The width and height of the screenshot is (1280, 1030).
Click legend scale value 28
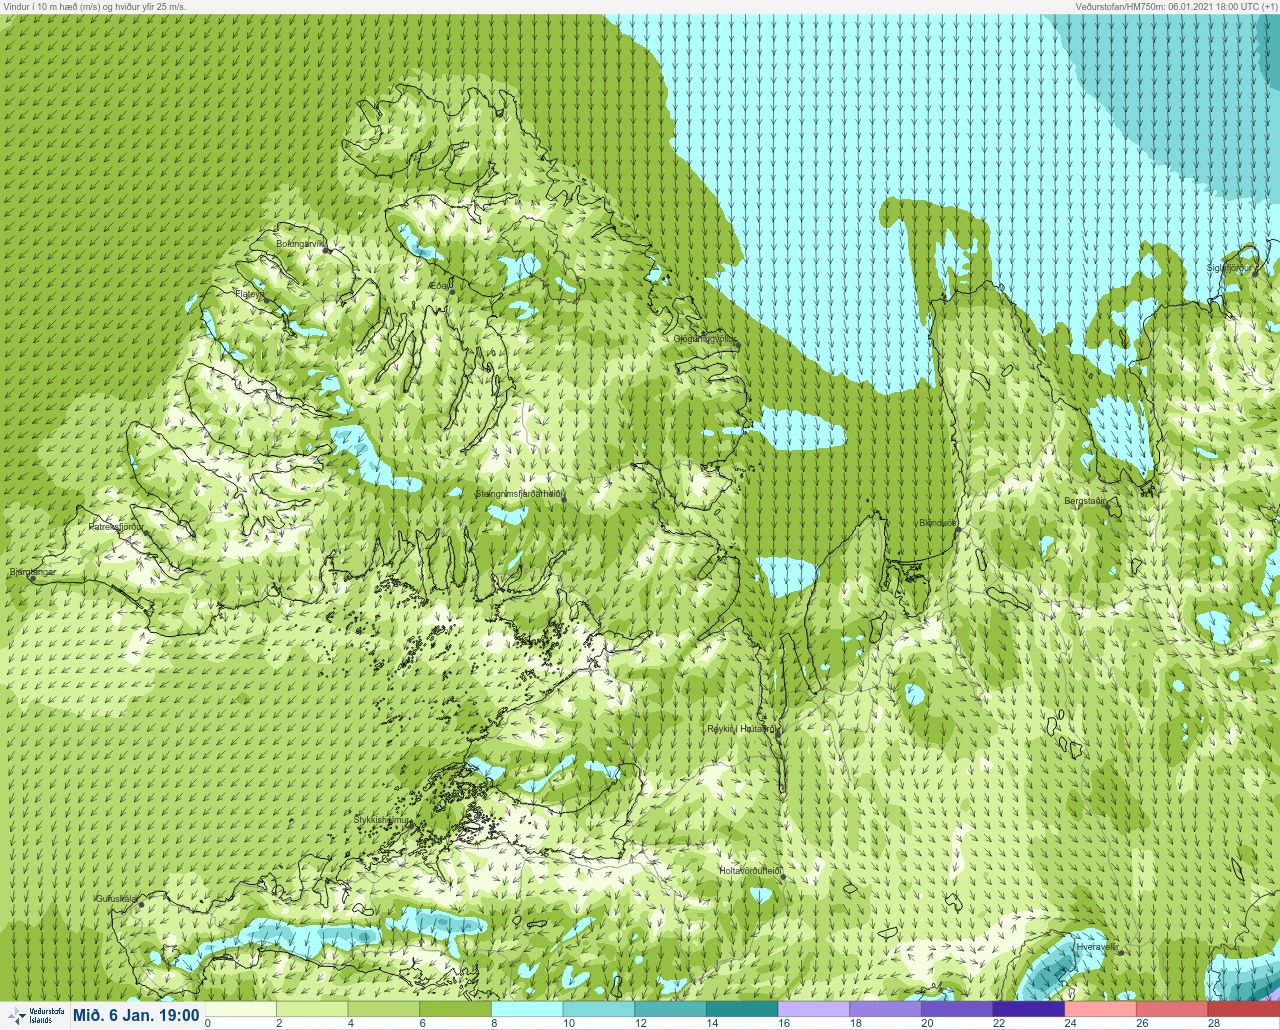click(1214, 1023)
